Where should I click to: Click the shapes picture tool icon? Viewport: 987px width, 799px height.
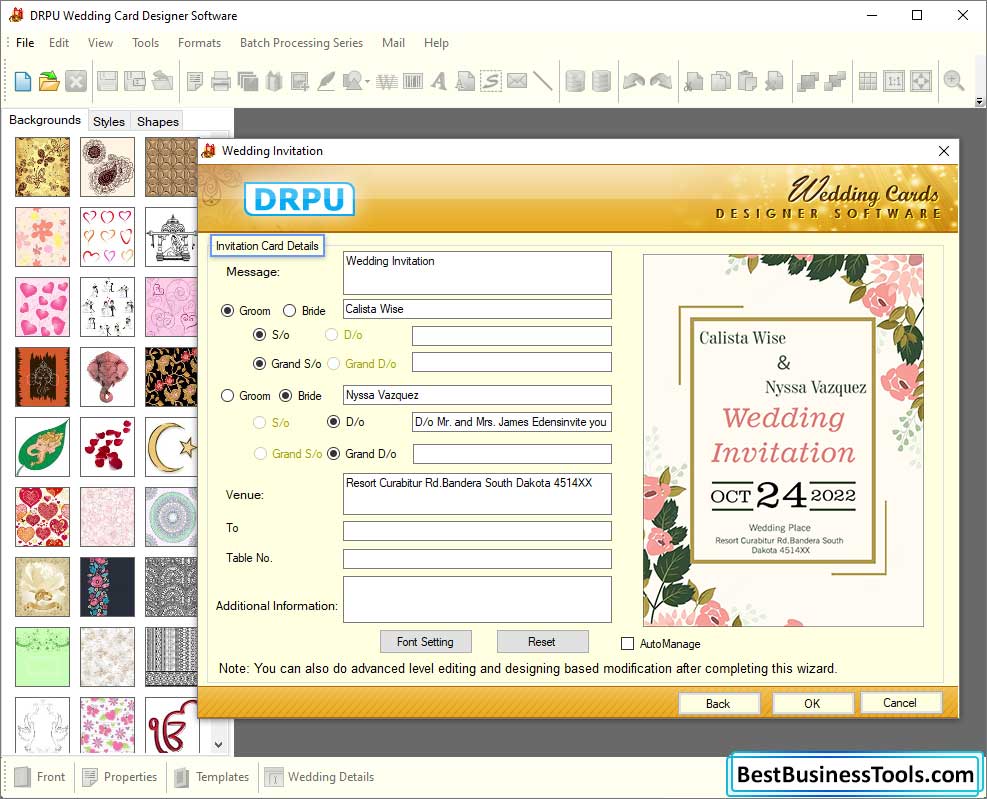click(352, 81)
